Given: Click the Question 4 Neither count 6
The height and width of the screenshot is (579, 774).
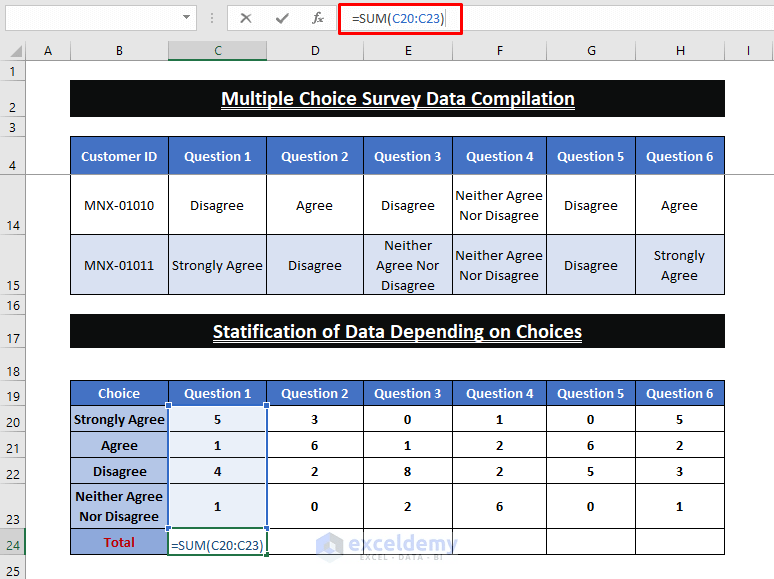Looking at the screenshot, I should pos(499,506).
